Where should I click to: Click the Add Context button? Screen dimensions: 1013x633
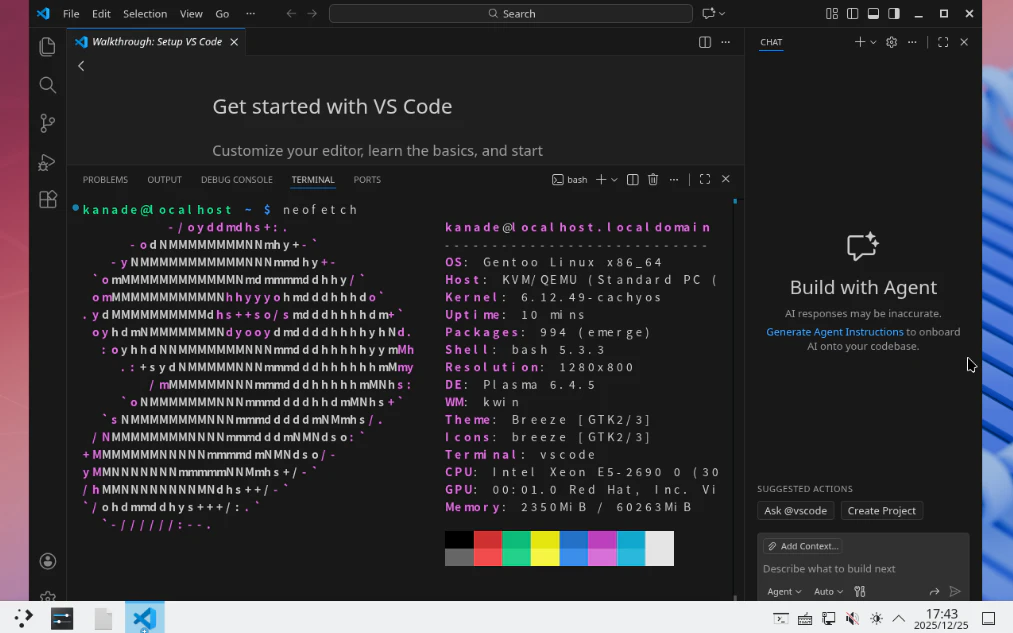tap(803, 546)
